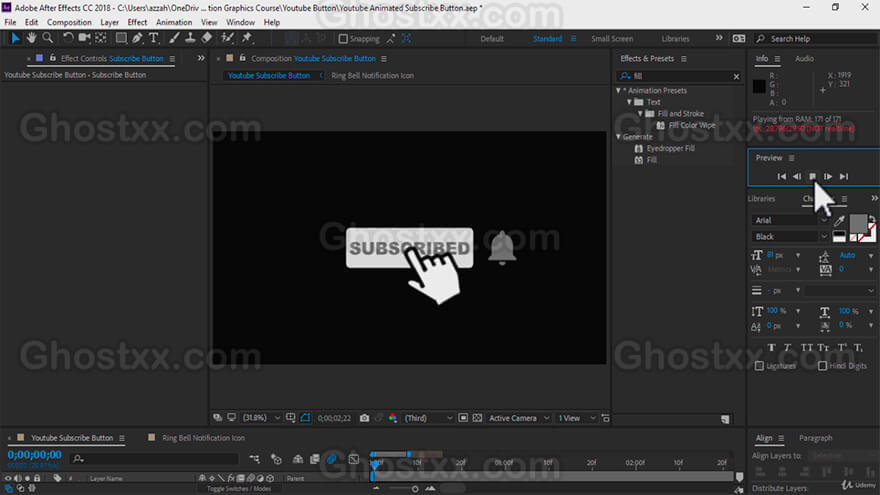Image resolution: width=880 pixels, height=495 pixels.
Task: Click the Composition Mini-Flowchart icon in timeline
Action: pyautogui.click(x=254, y=459)
